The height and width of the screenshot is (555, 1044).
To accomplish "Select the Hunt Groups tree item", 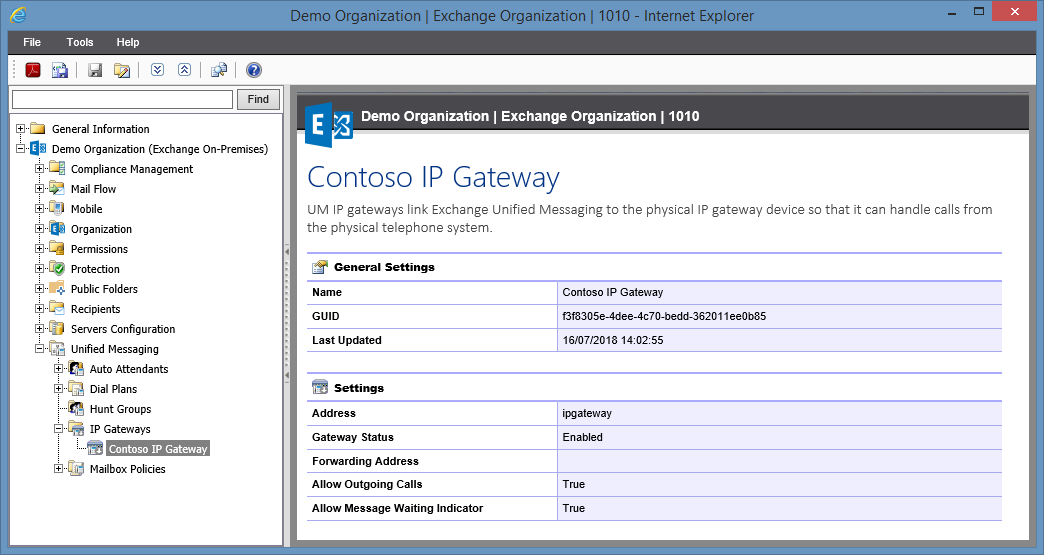I will tap(121, 409).
